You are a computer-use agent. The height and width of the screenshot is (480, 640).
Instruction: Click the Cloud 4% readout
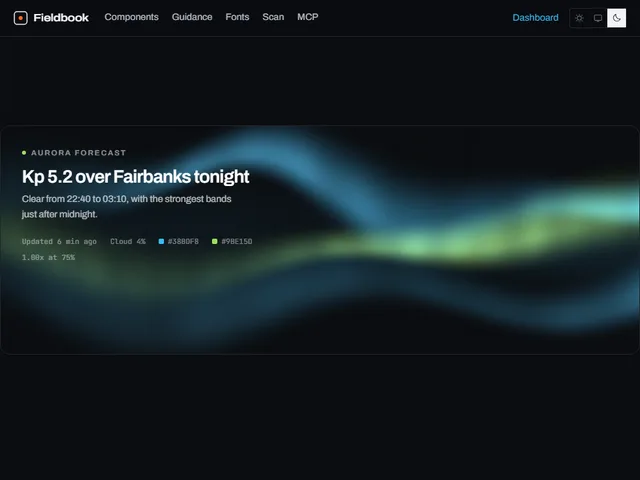[128, 242]
